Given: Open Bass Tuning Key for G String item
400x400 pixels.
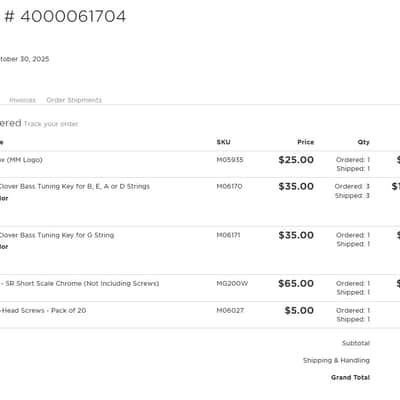Looking at the screenshot, I should 56,235.
